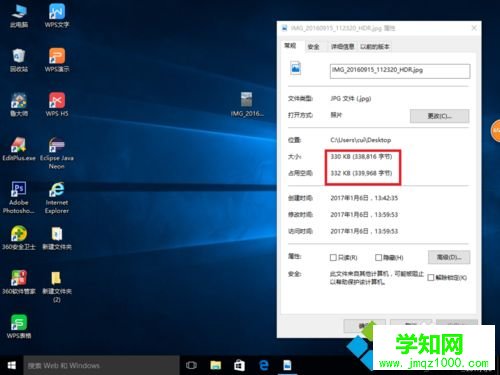The height and width of the screenshot is (375, 500).
Task: Open File Explorer from the taskbar
Action: click(216, 365)
